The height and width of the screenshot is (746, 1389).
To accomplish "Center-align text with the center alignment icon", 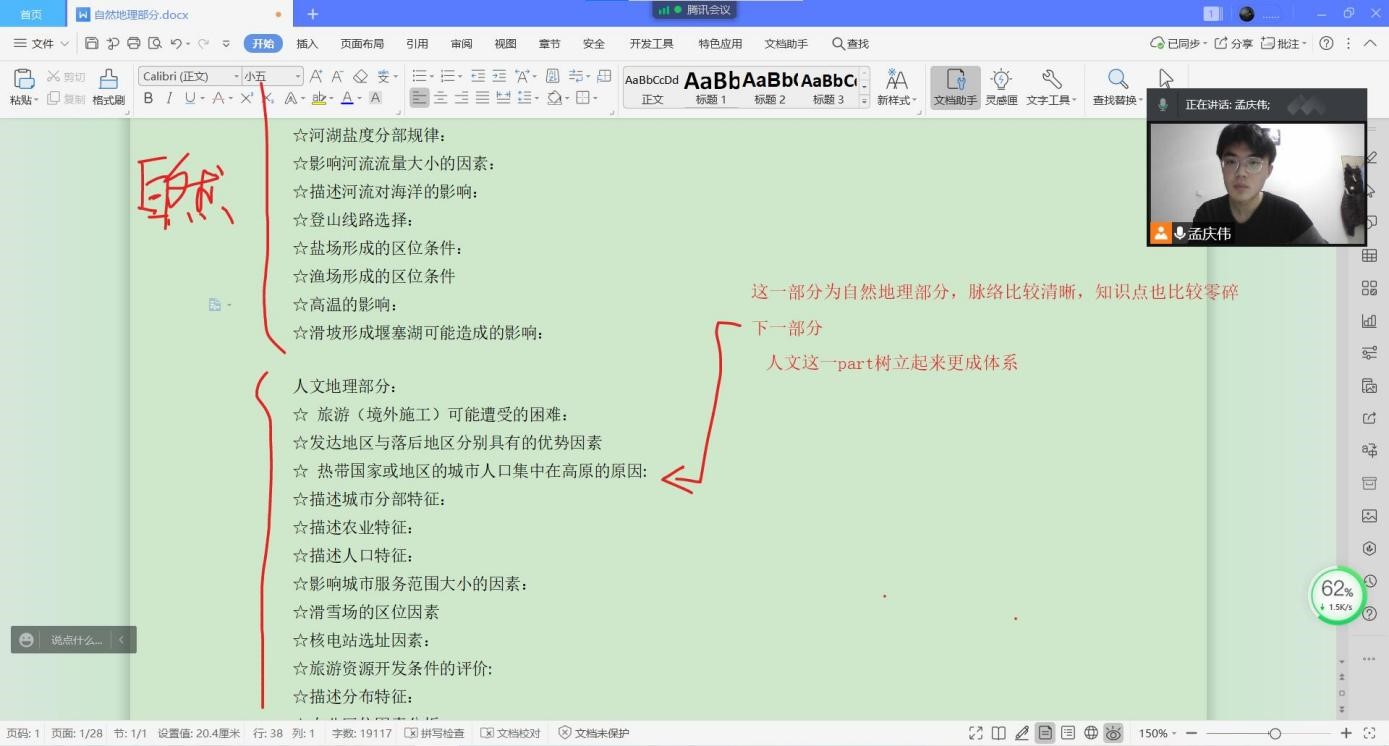I will click(440, 98).
